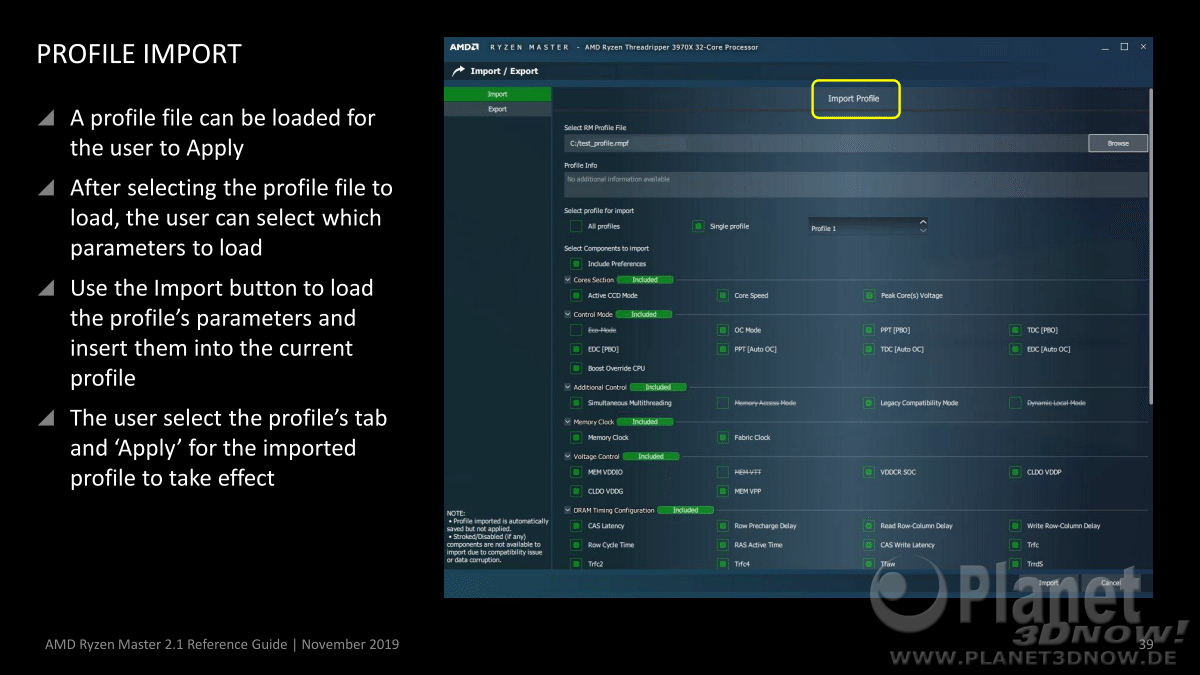The width and height of the screenshot is (1200, 675).
Task: Toggle the Row Precharge Delay checkbox
Action: tap(723, 526)
